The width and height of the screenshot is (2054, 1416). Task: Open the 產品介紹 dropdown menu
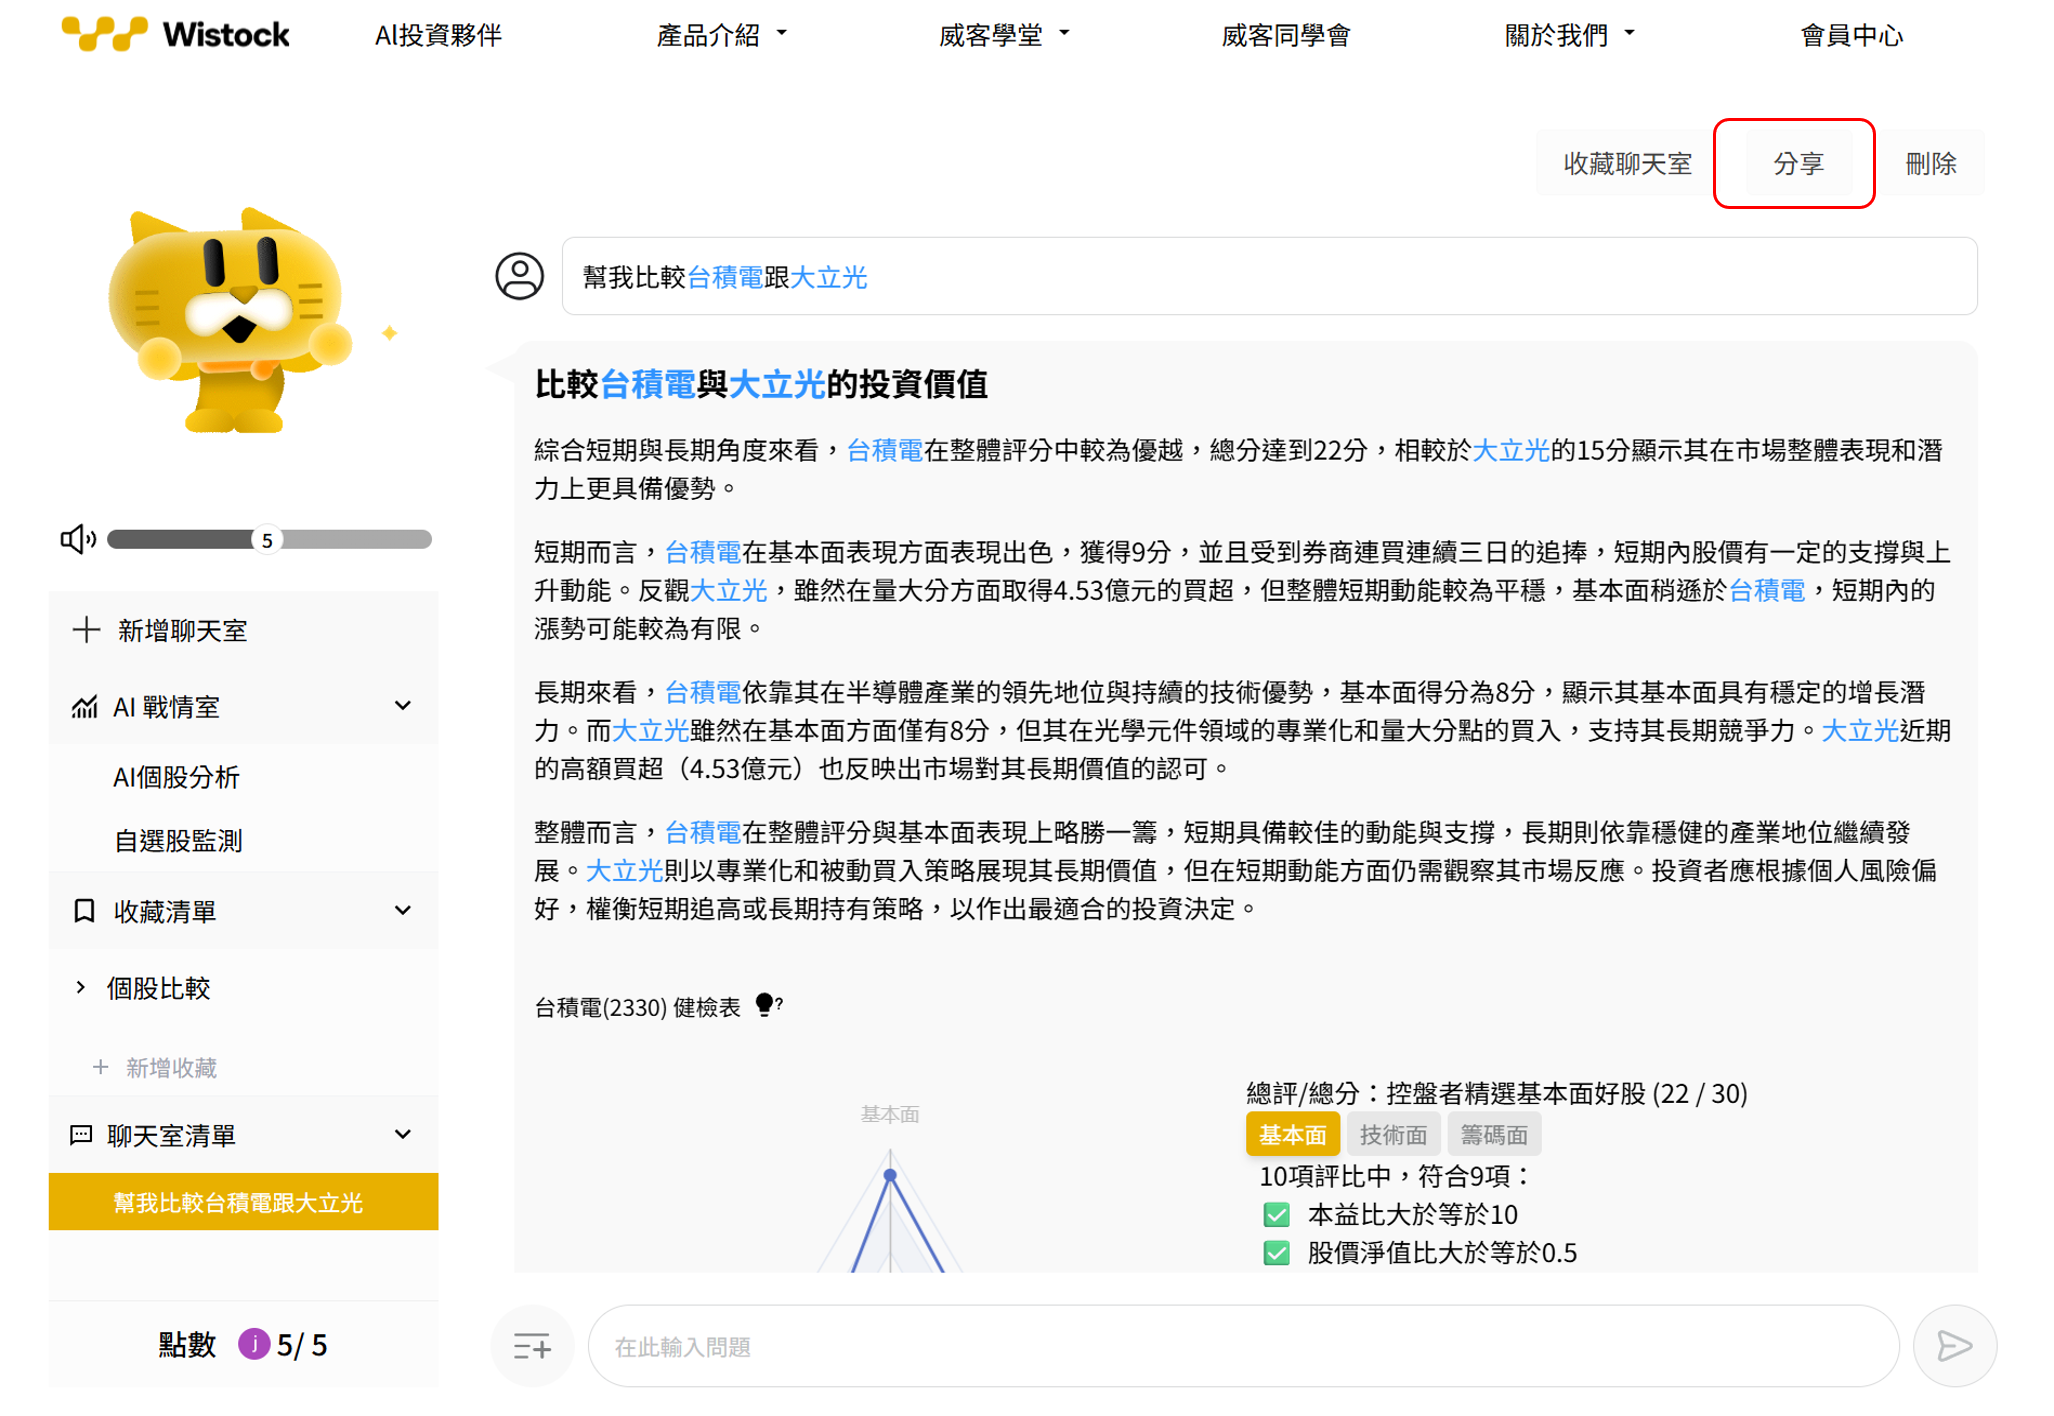[x=720, y=35]
